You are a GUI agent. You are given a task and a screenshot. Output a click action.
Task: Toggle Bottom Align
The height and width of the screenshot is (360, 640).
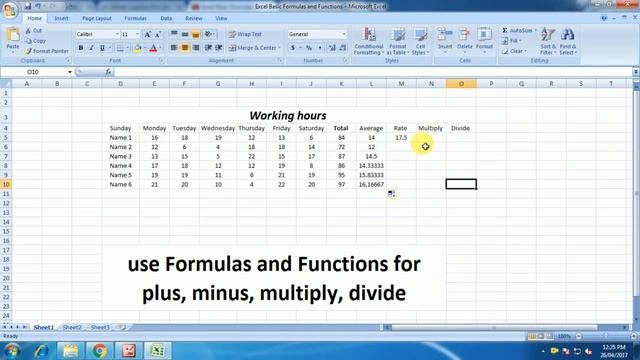point(196,34)
